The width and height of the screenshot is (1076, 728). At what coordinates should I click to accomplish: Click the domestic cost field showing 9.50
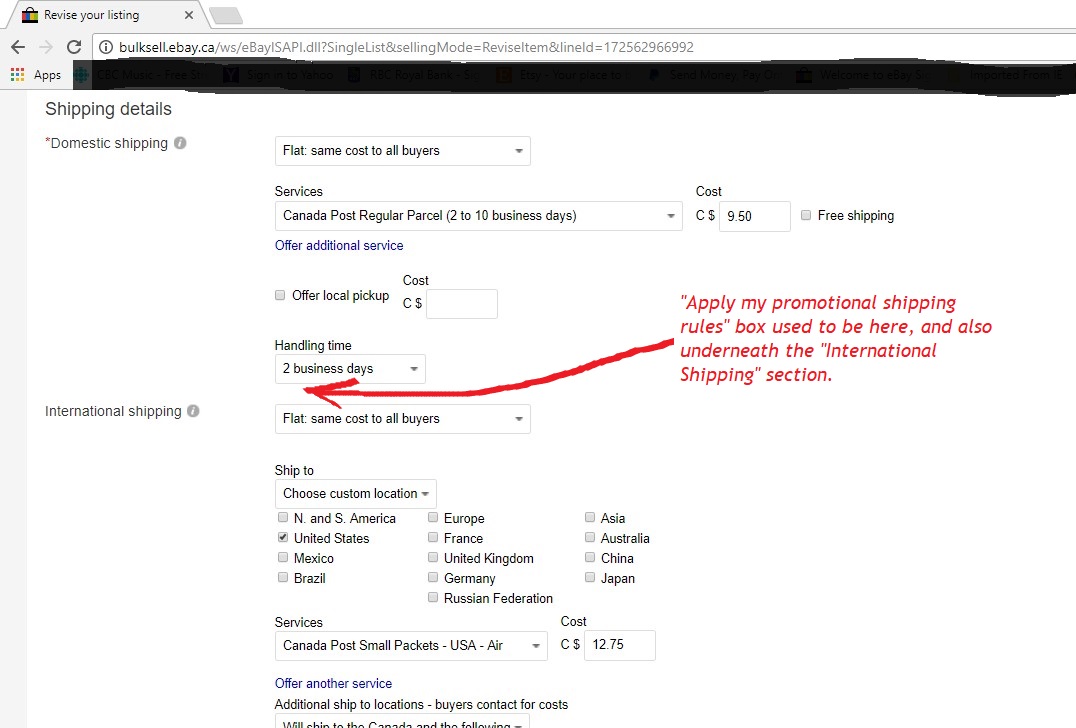tap(754, 216)
